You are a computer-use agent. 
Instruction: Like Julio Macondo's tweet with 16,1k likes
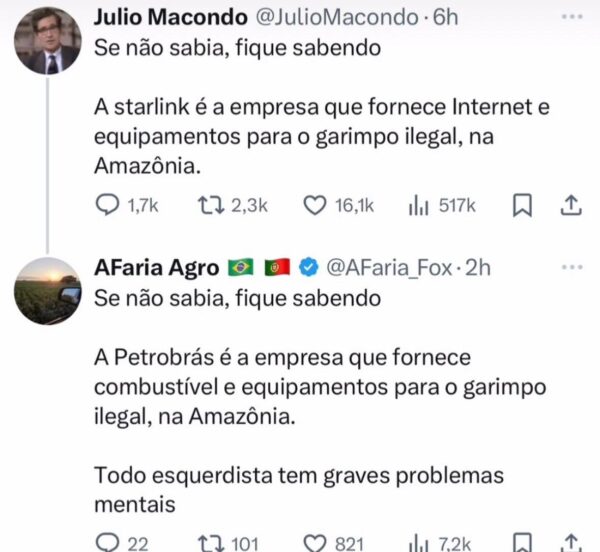pyautogui.click(x=315, y=205)
